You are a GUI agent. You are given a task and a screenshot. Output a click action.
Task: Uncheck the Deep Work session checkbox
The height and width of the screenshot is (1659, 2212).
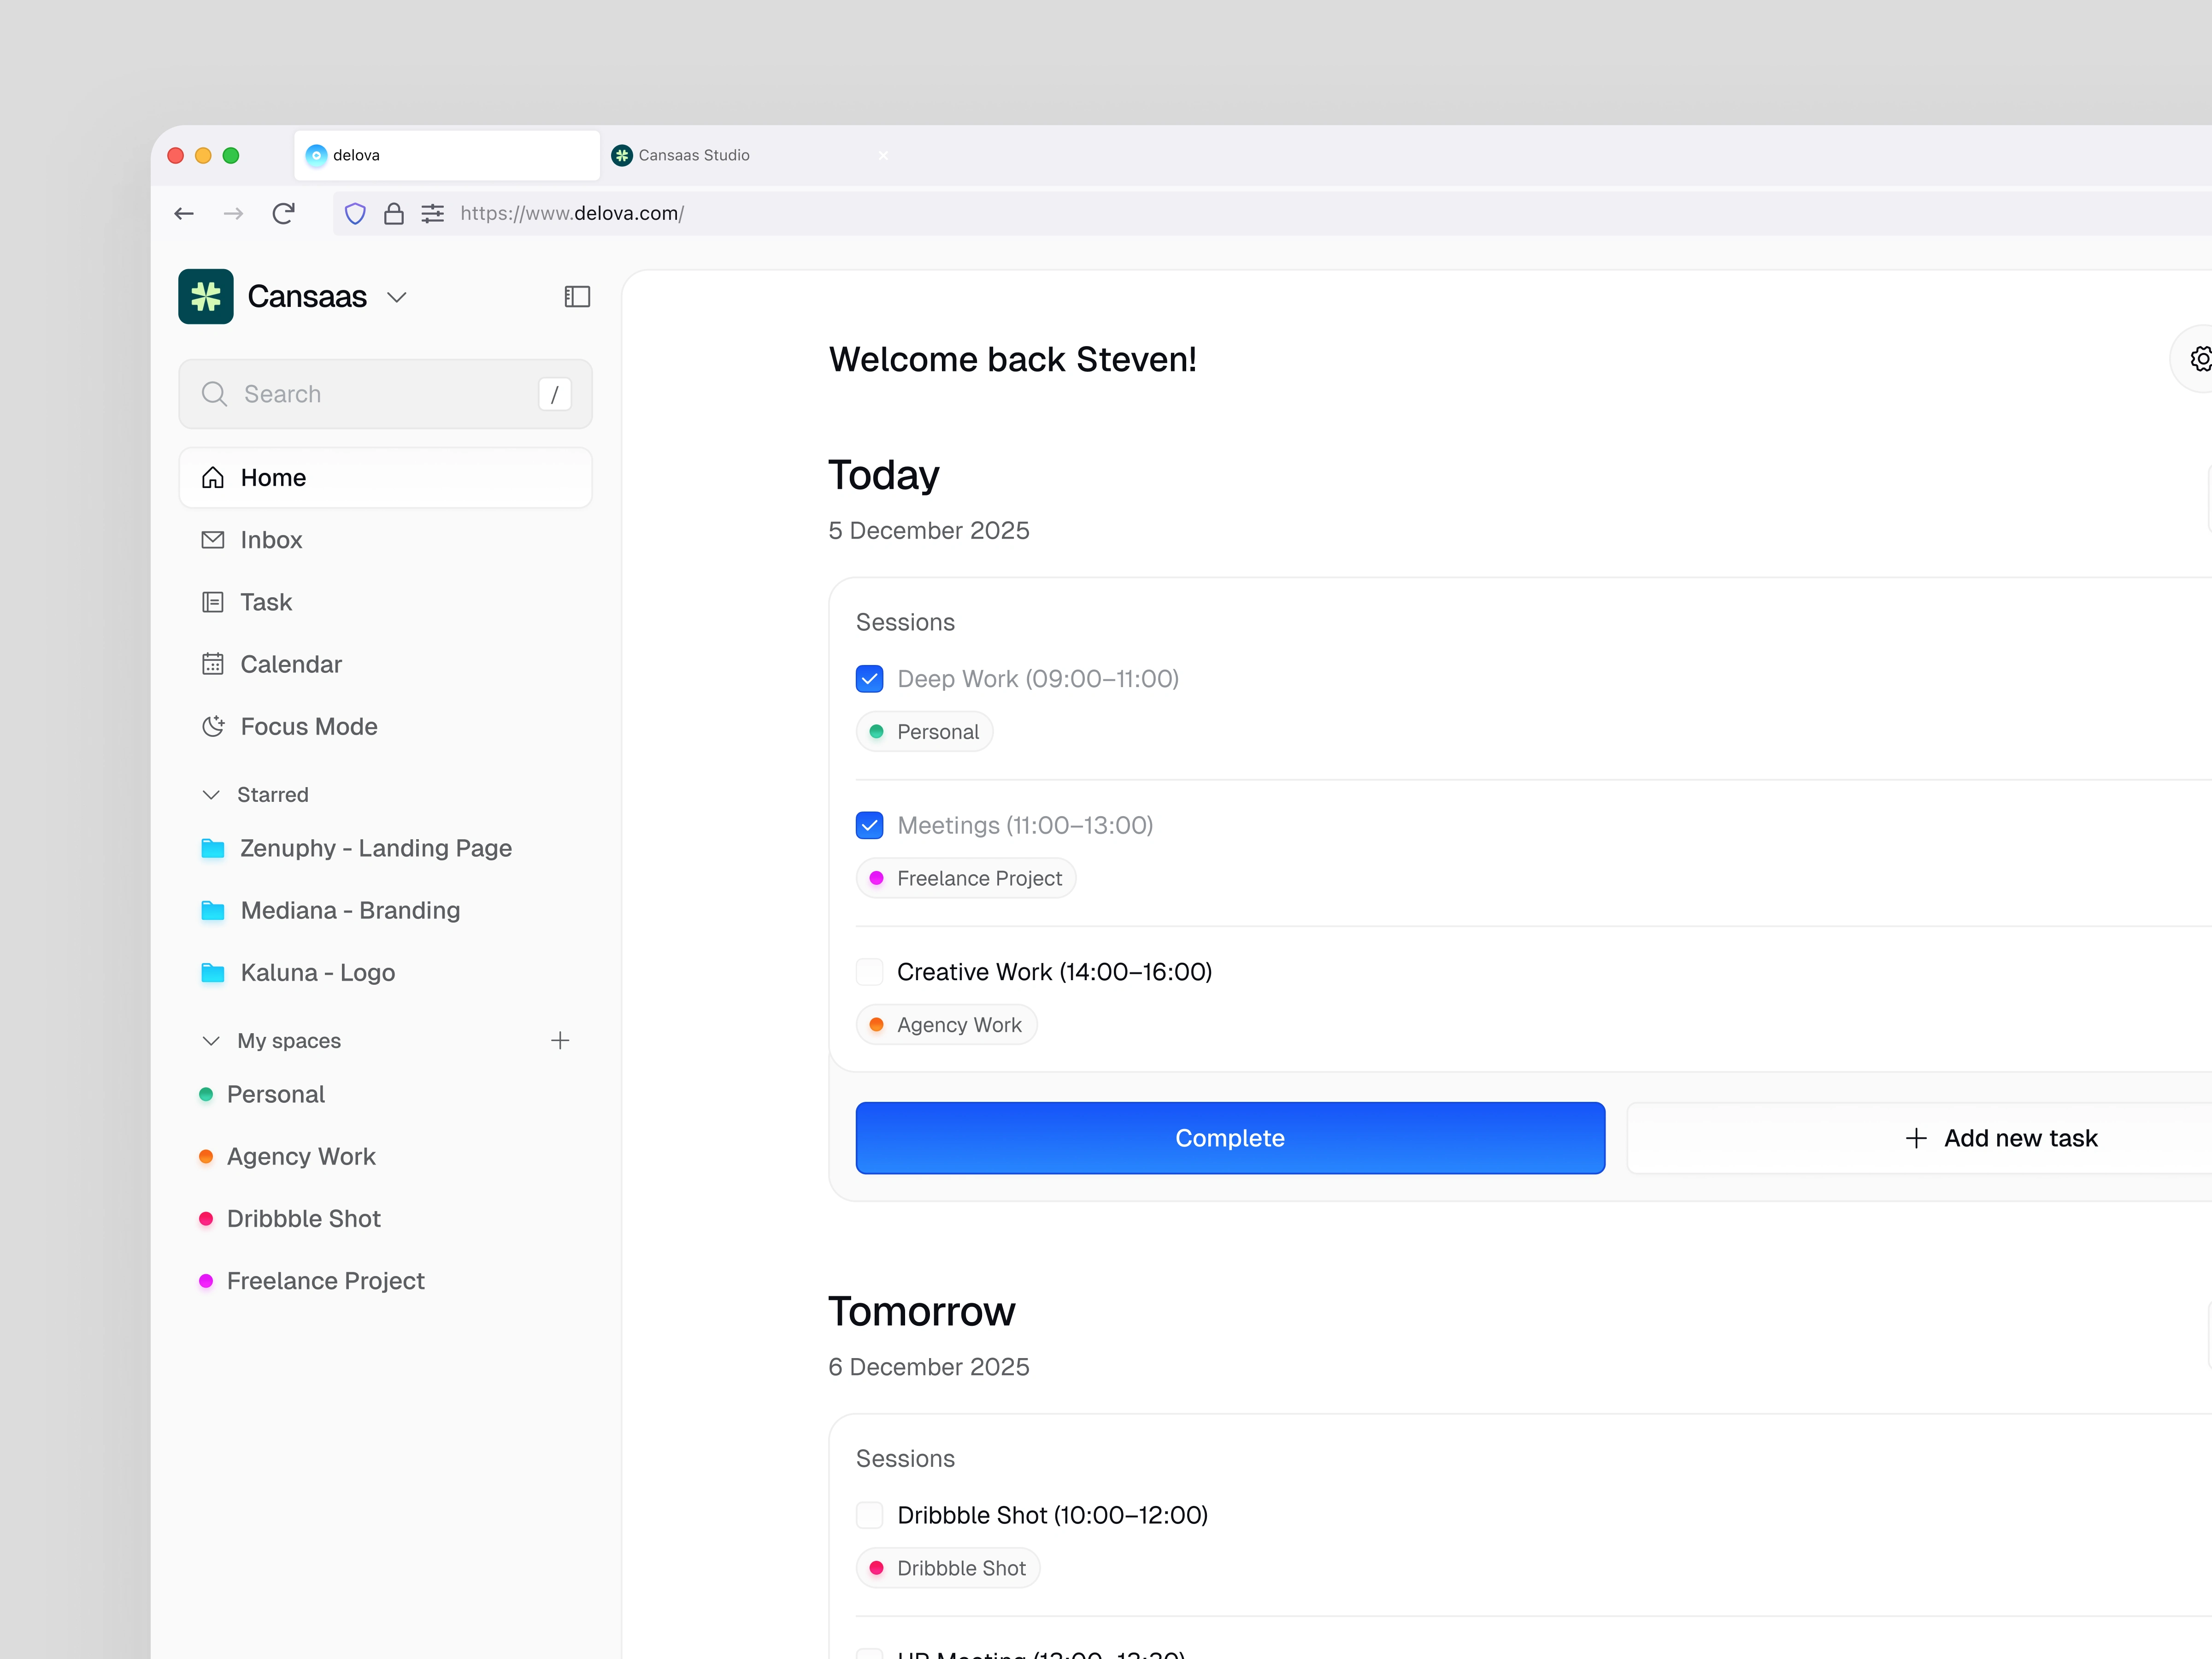click(x=869, y=679)
